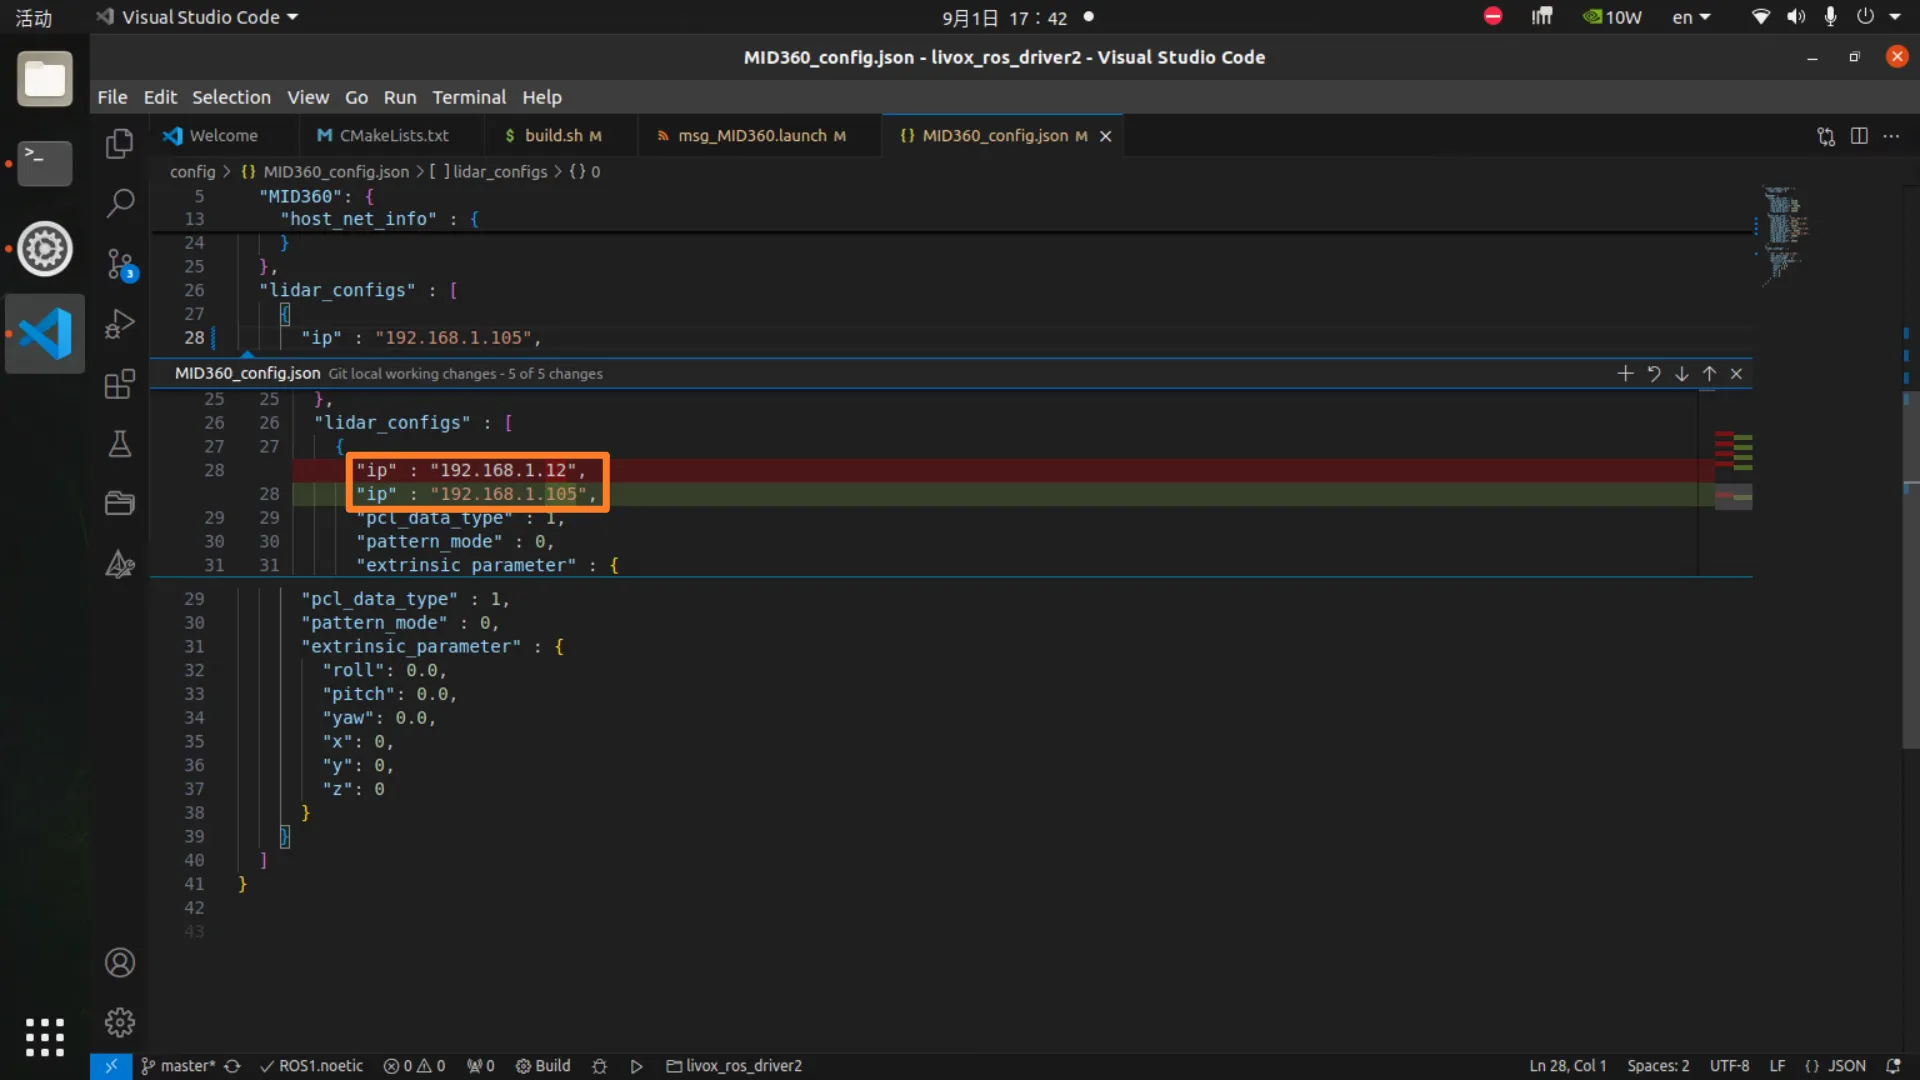Open the Accounts menu in the activity bar
The width and height of the screenshot is (1920, 1080).
click(x=119, y=963)
